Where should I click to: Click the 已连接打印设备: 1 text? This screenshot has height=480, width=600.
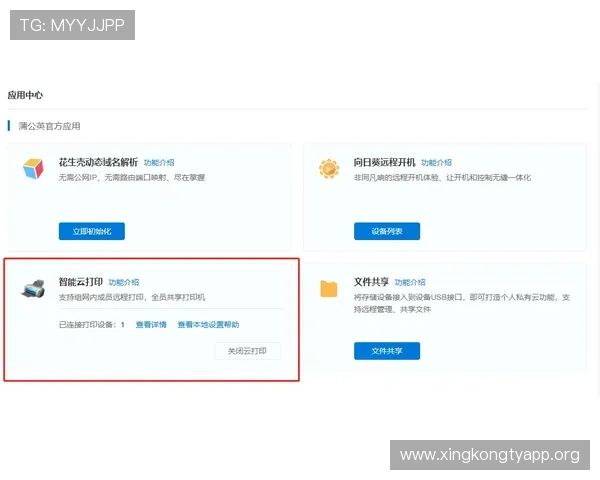(92, 325)
